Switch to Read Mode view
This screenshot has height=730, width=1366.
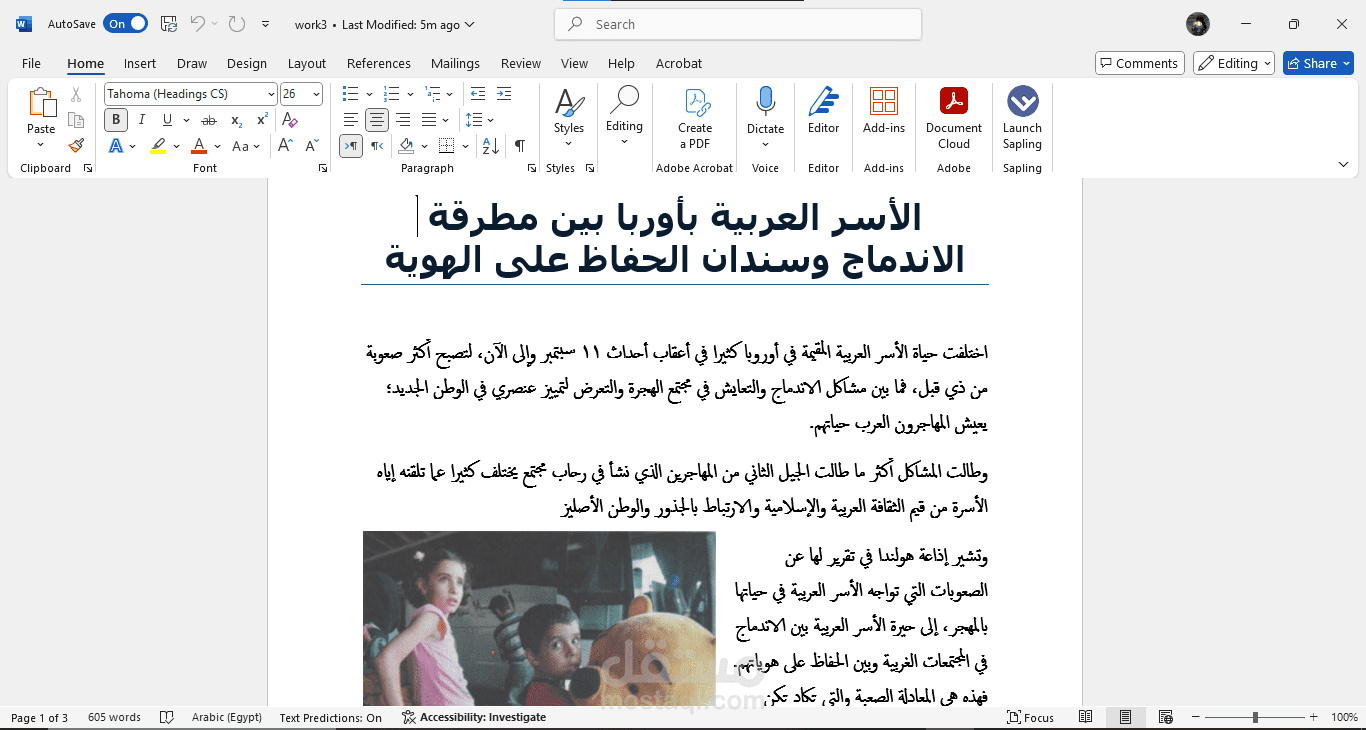[x=1087, y=717]
